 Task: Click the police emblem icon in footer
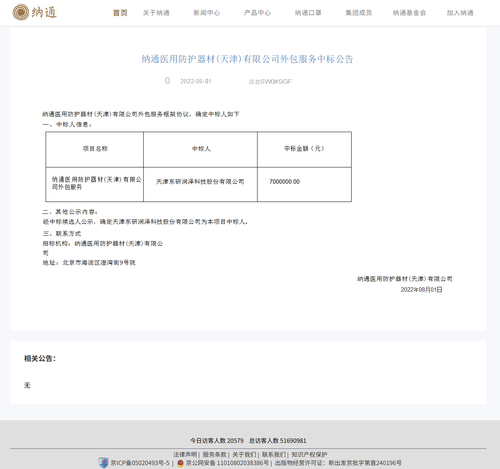(180, 463)
